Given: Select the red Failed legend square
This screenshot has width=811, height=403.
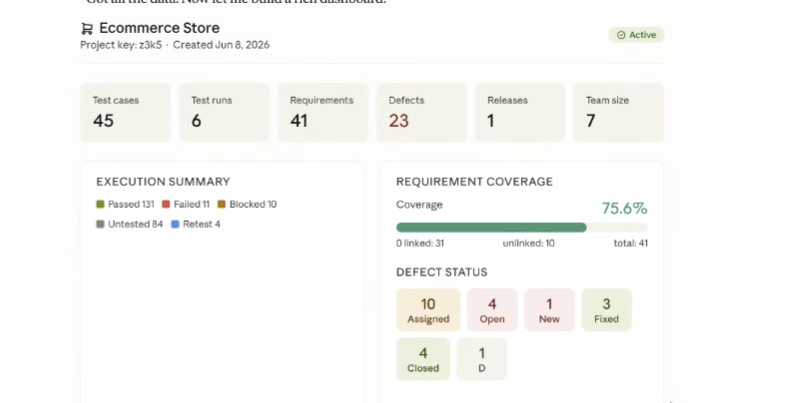Looking at the screenshot, I should (166, 204).
